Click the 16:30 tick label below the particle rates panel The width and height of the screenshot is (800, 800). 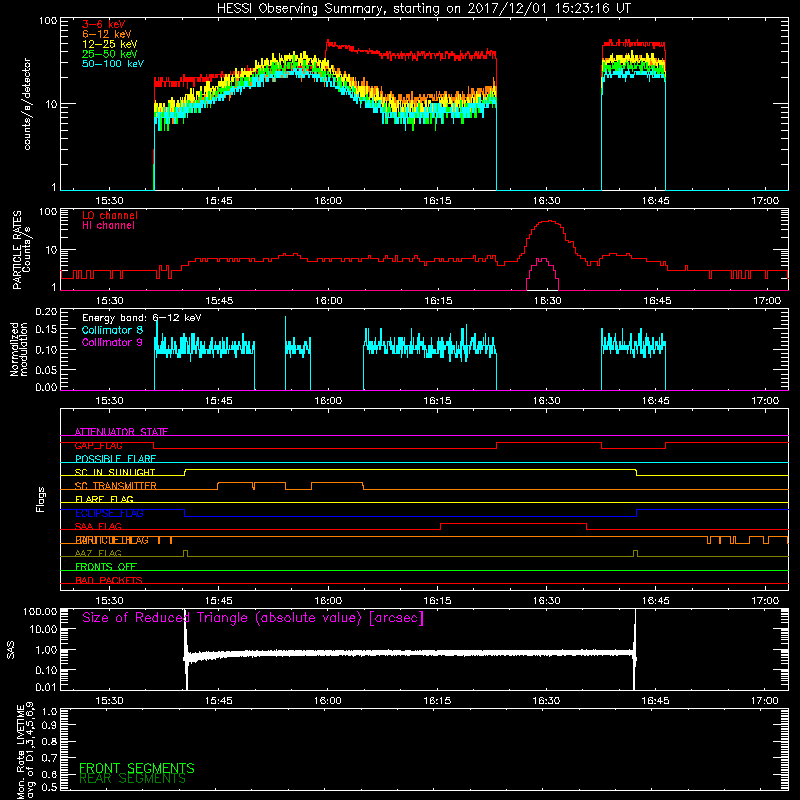(547, 301)
